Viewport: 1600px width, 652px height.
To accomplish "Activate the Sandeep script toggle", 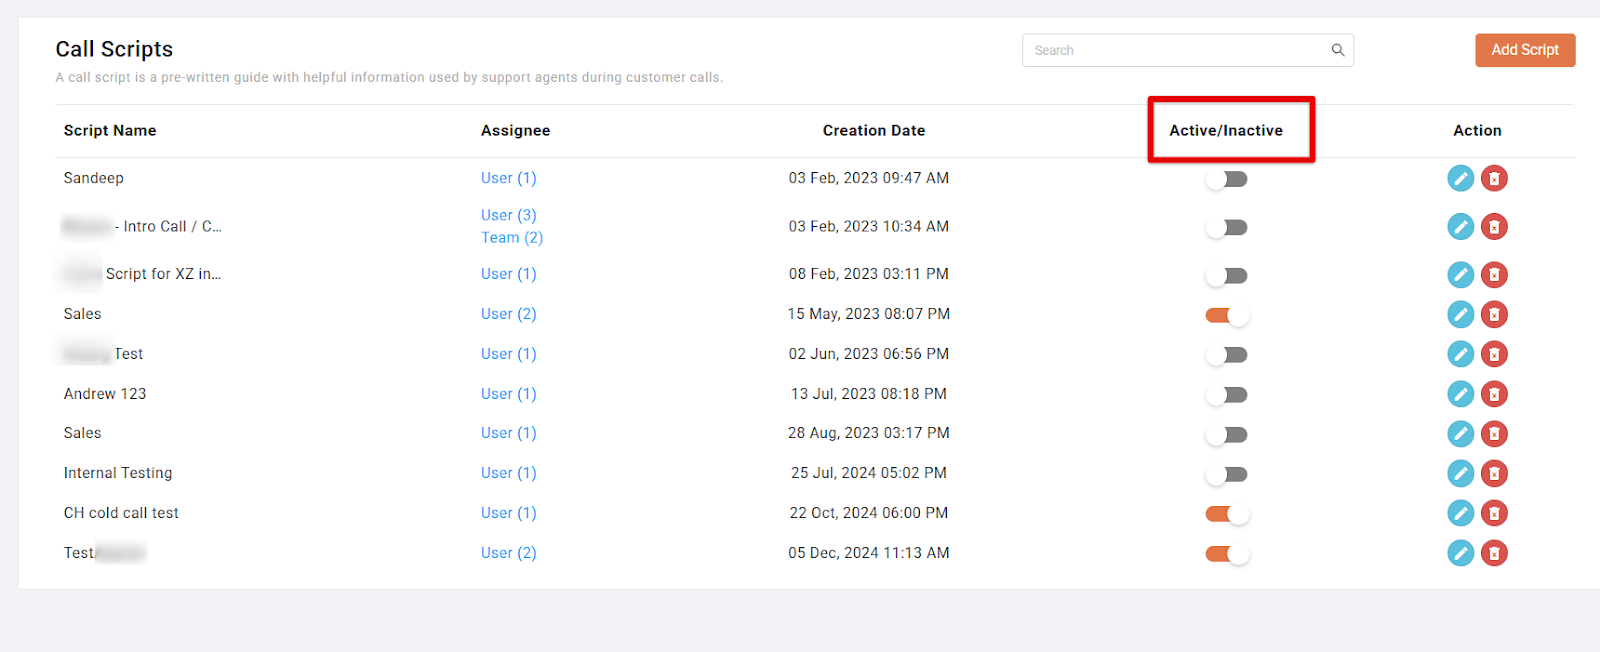I will tap(1226, 179).
